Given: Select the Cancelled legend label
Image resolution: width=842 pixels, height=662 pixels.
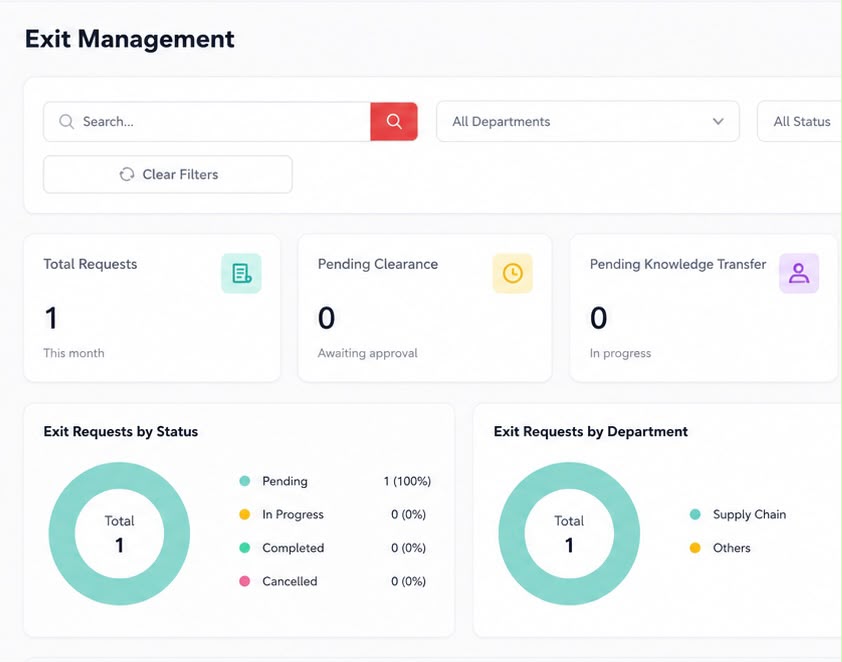Looking at the screenshot, I should tap(289, 581).
